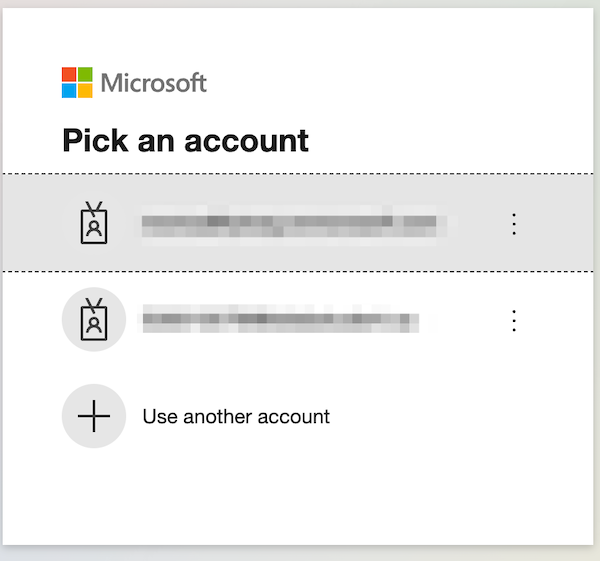This screenshot has height=561, width=600.
Task: Select the second account's circular badge icon
Action: click(x=94, y=320)
